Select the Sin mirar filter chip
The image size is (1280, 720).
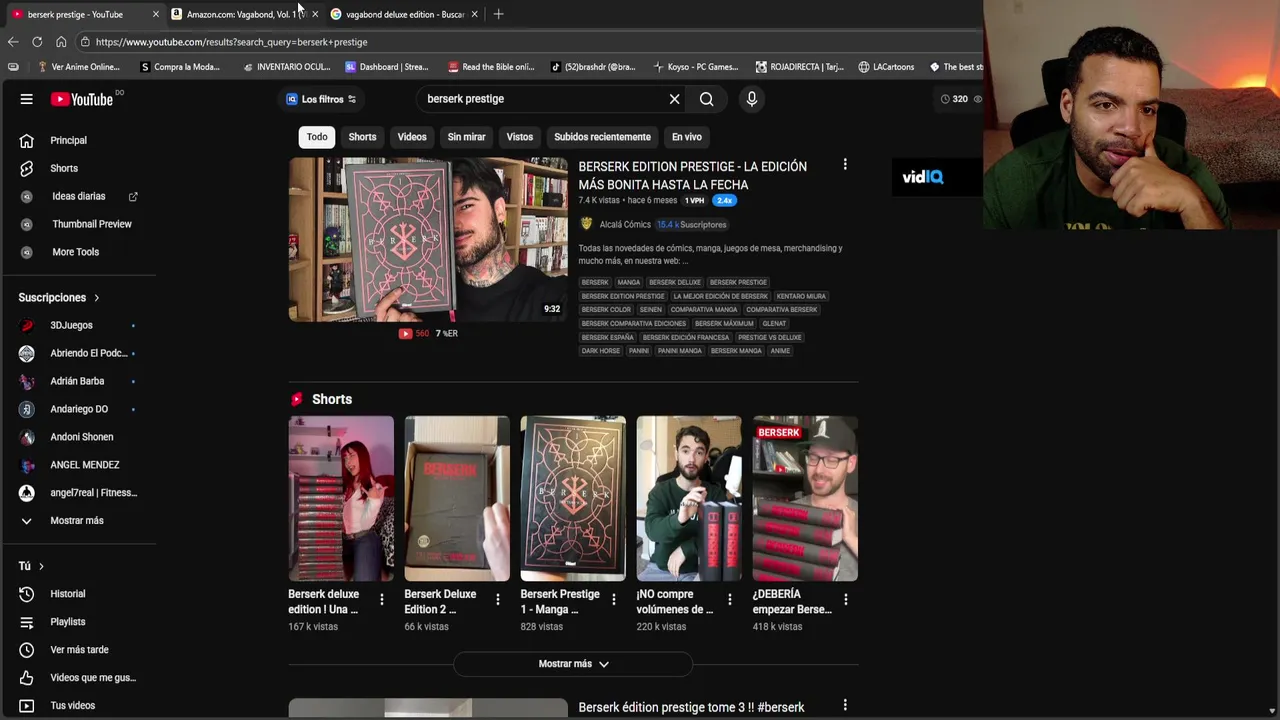pyautogui.click(x=466, y=137)
